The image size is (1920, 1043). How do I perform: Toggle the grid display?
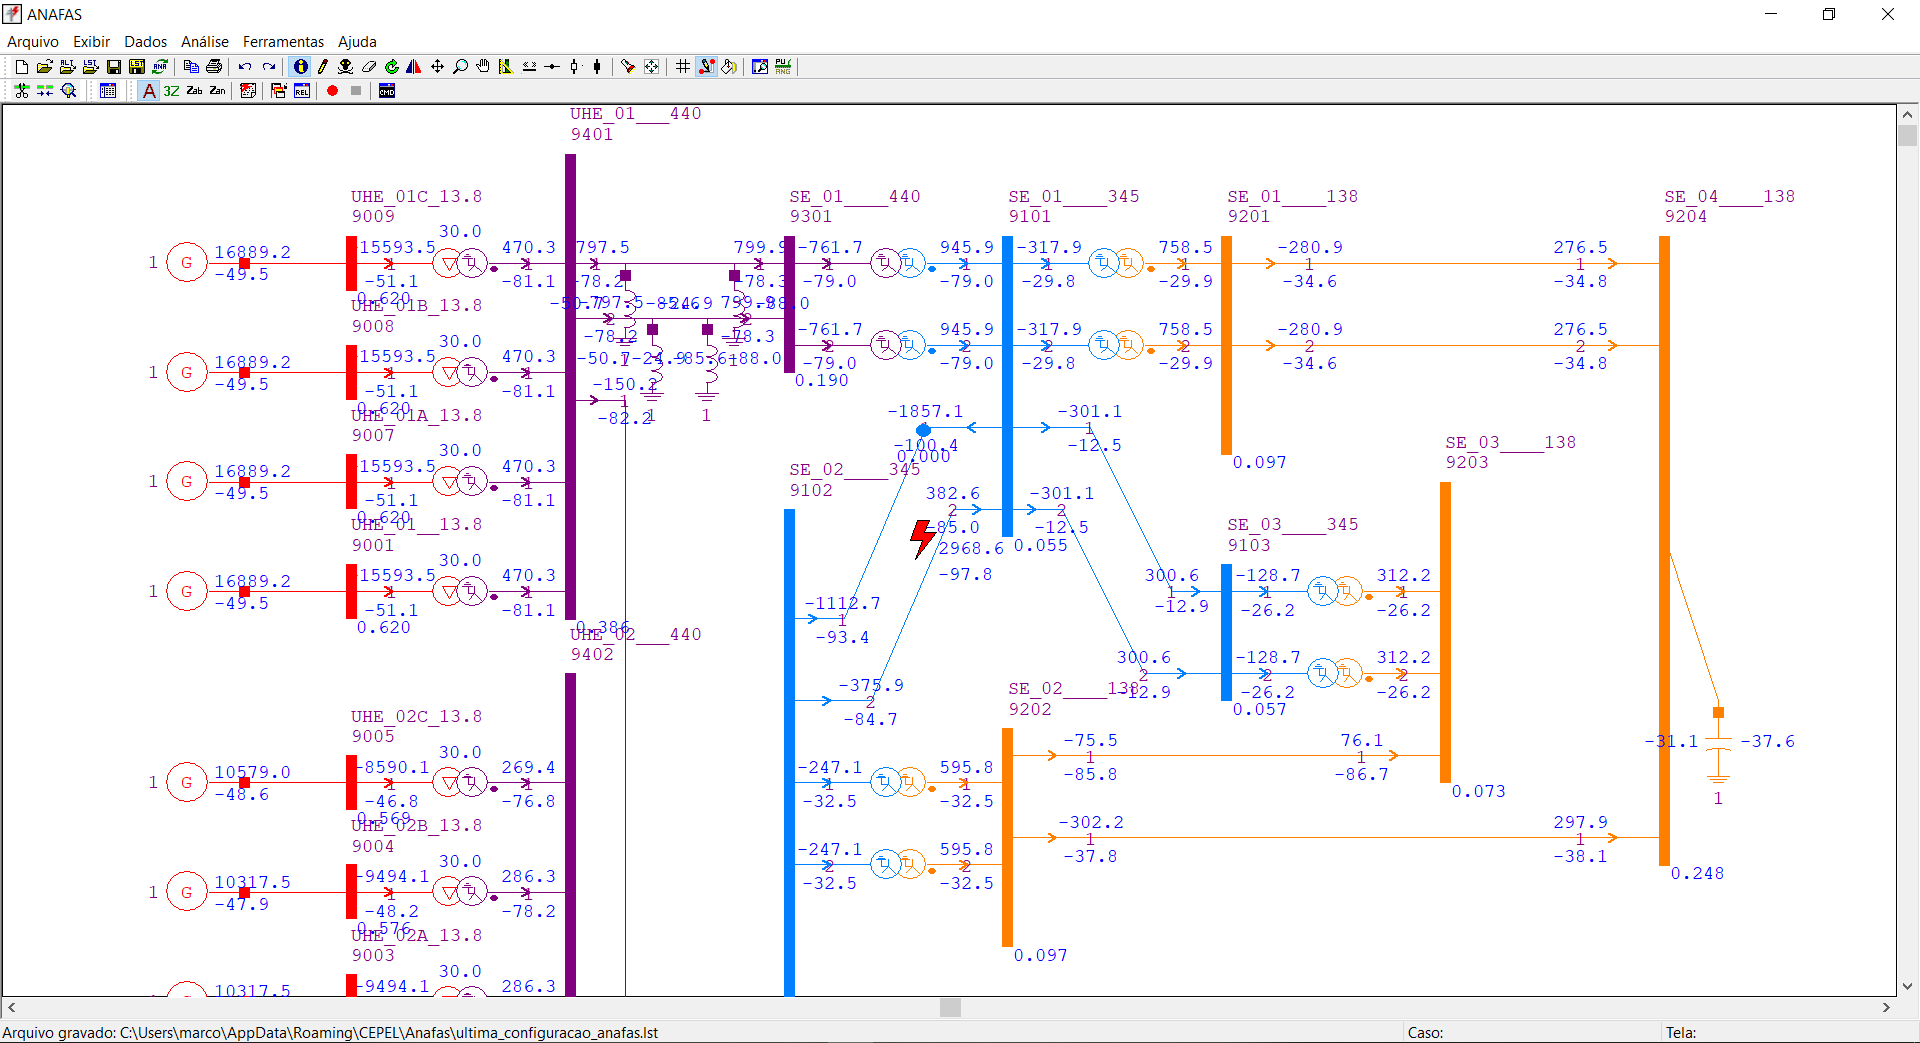tap(683, 67)
